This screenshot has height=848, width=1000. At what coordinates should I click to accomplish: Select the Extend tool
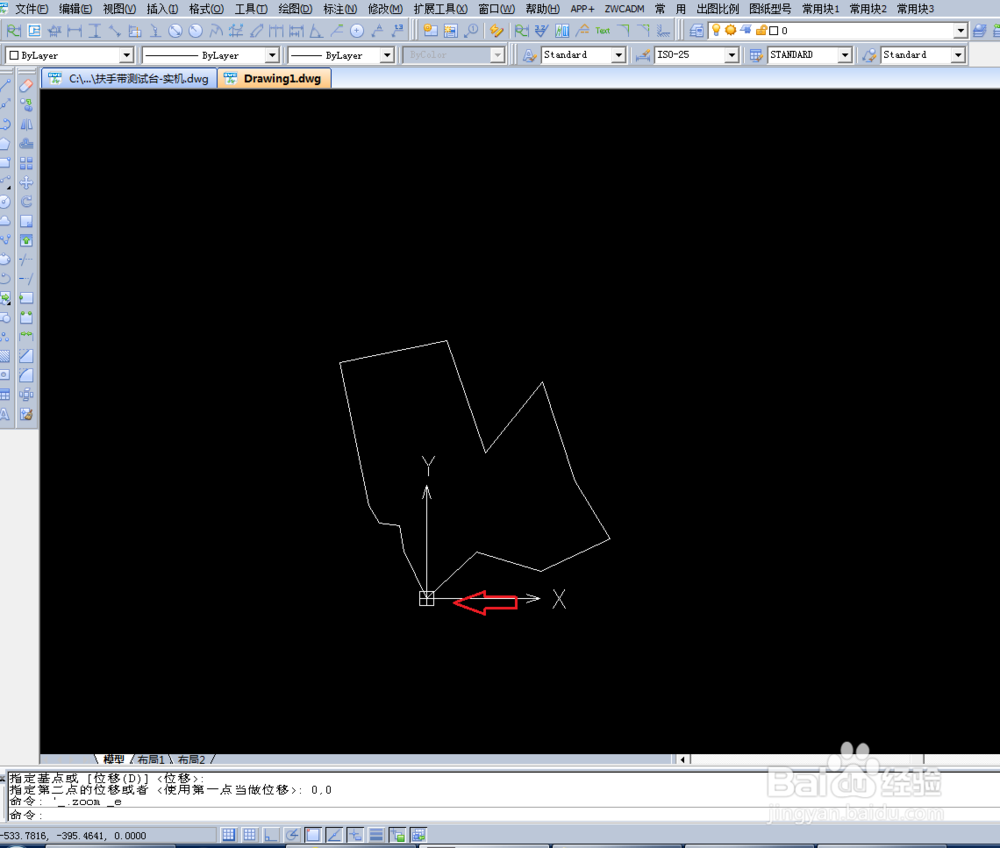26,279
